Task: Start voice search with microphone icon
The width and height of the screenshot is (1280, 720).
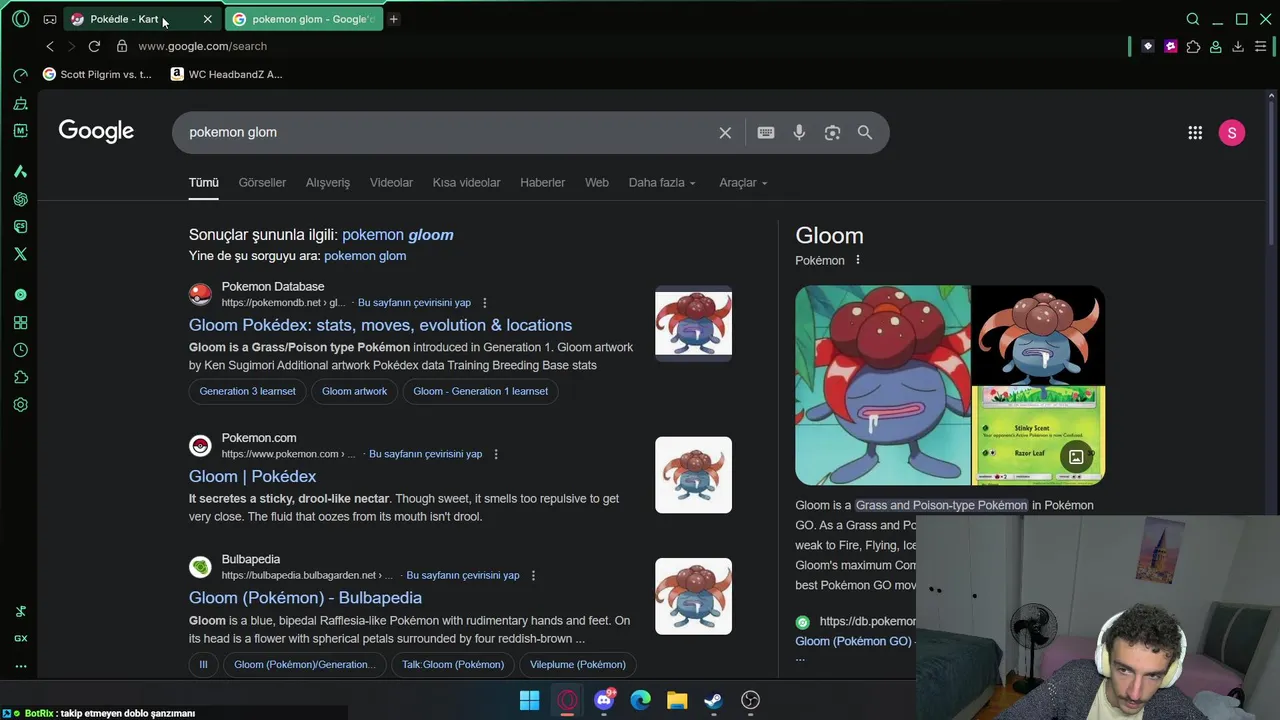Action: 799,133
